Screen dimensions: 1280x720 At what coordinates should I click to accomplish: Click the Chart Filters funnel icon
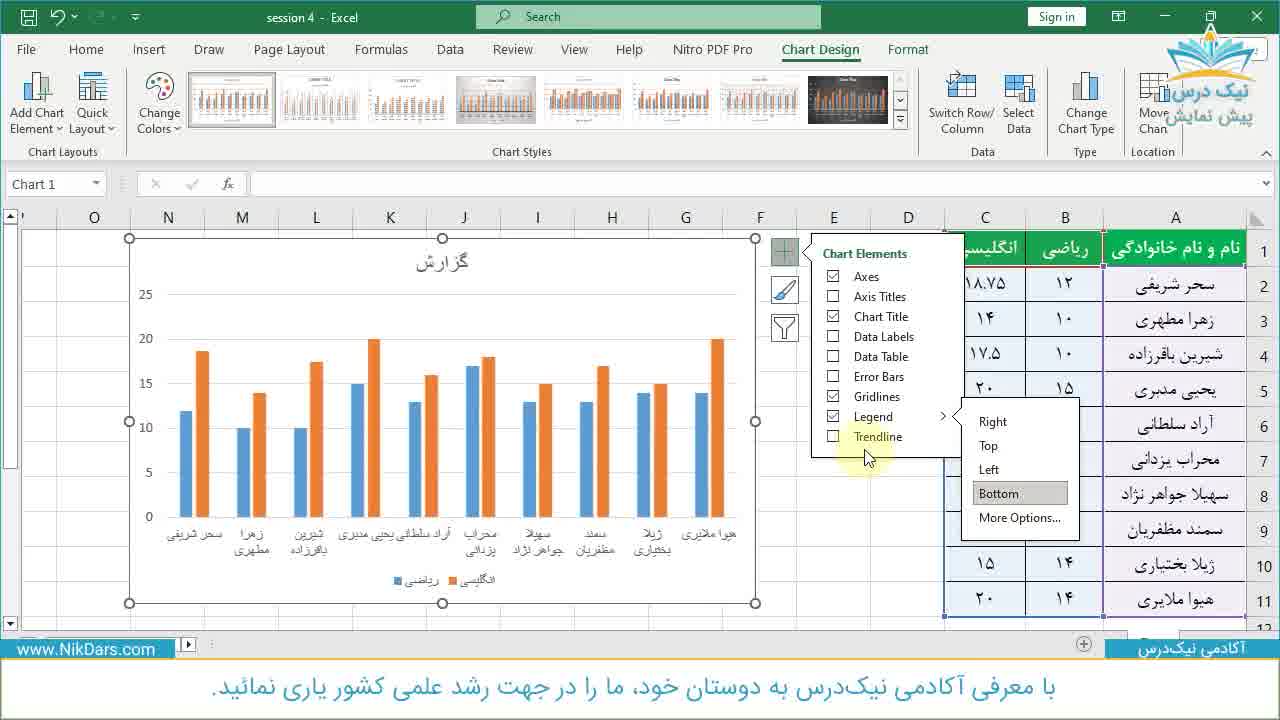784,327
